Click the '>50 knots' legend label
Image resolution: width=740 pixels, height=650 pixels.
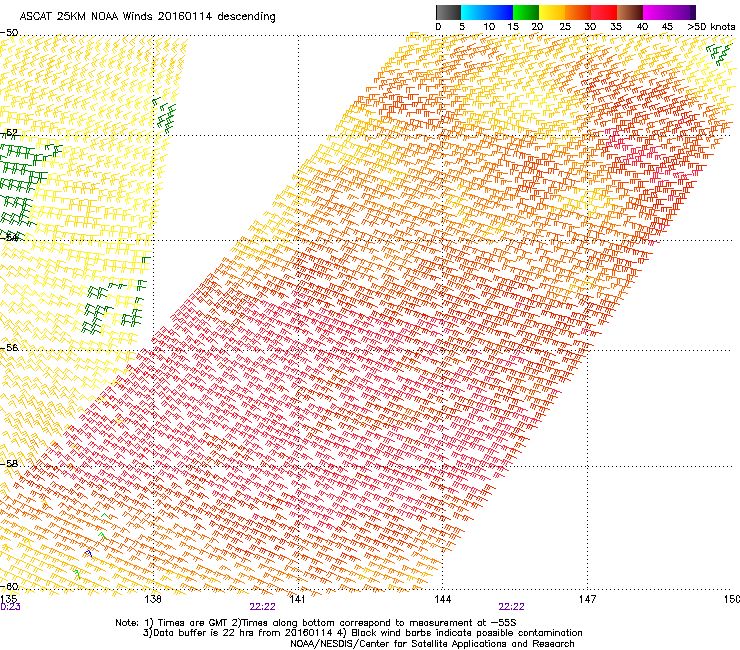[x=711, y=26]
